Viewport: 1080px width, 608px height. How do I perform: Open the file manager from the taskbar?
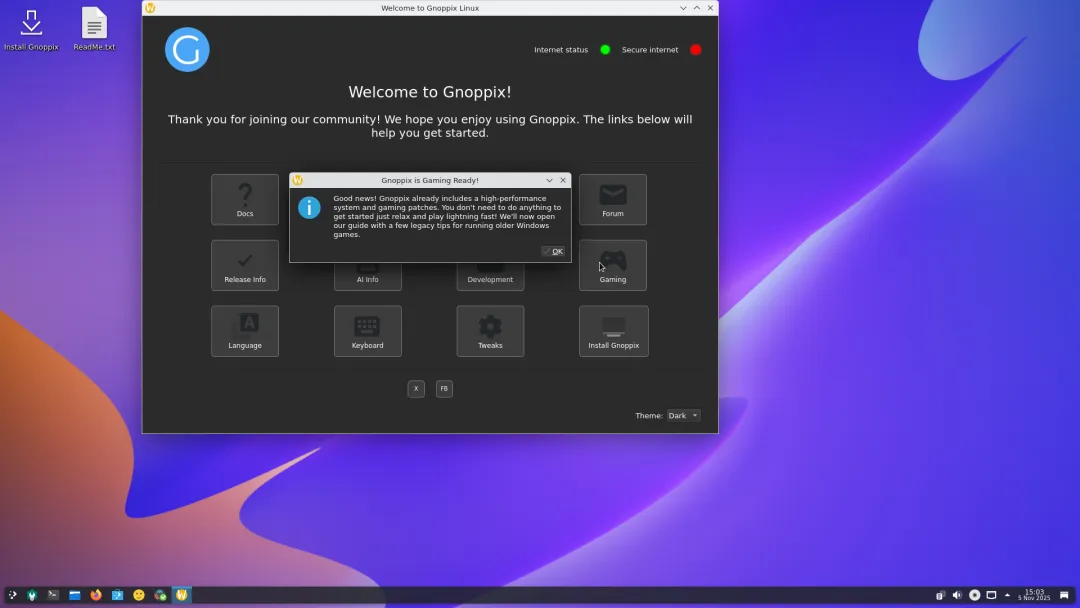(x=74, y=595)
